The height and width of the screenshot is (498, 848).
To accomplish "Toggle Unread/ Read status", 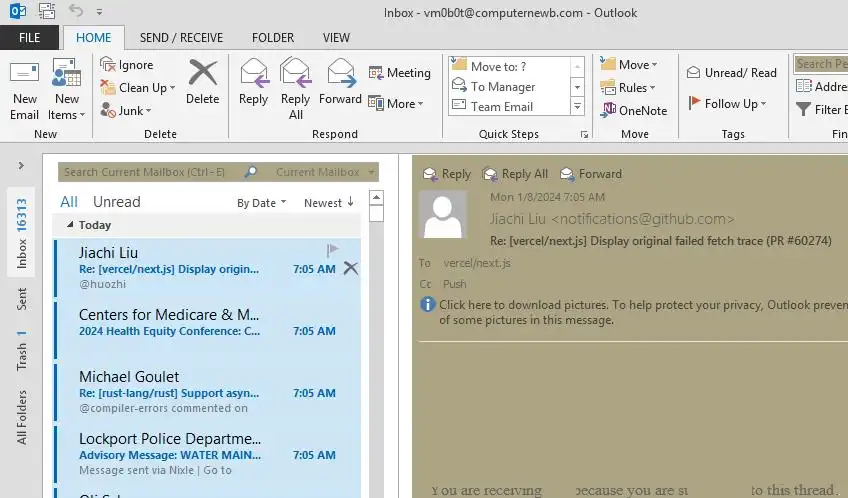I will pyautogui.click(x=732, y=72).
